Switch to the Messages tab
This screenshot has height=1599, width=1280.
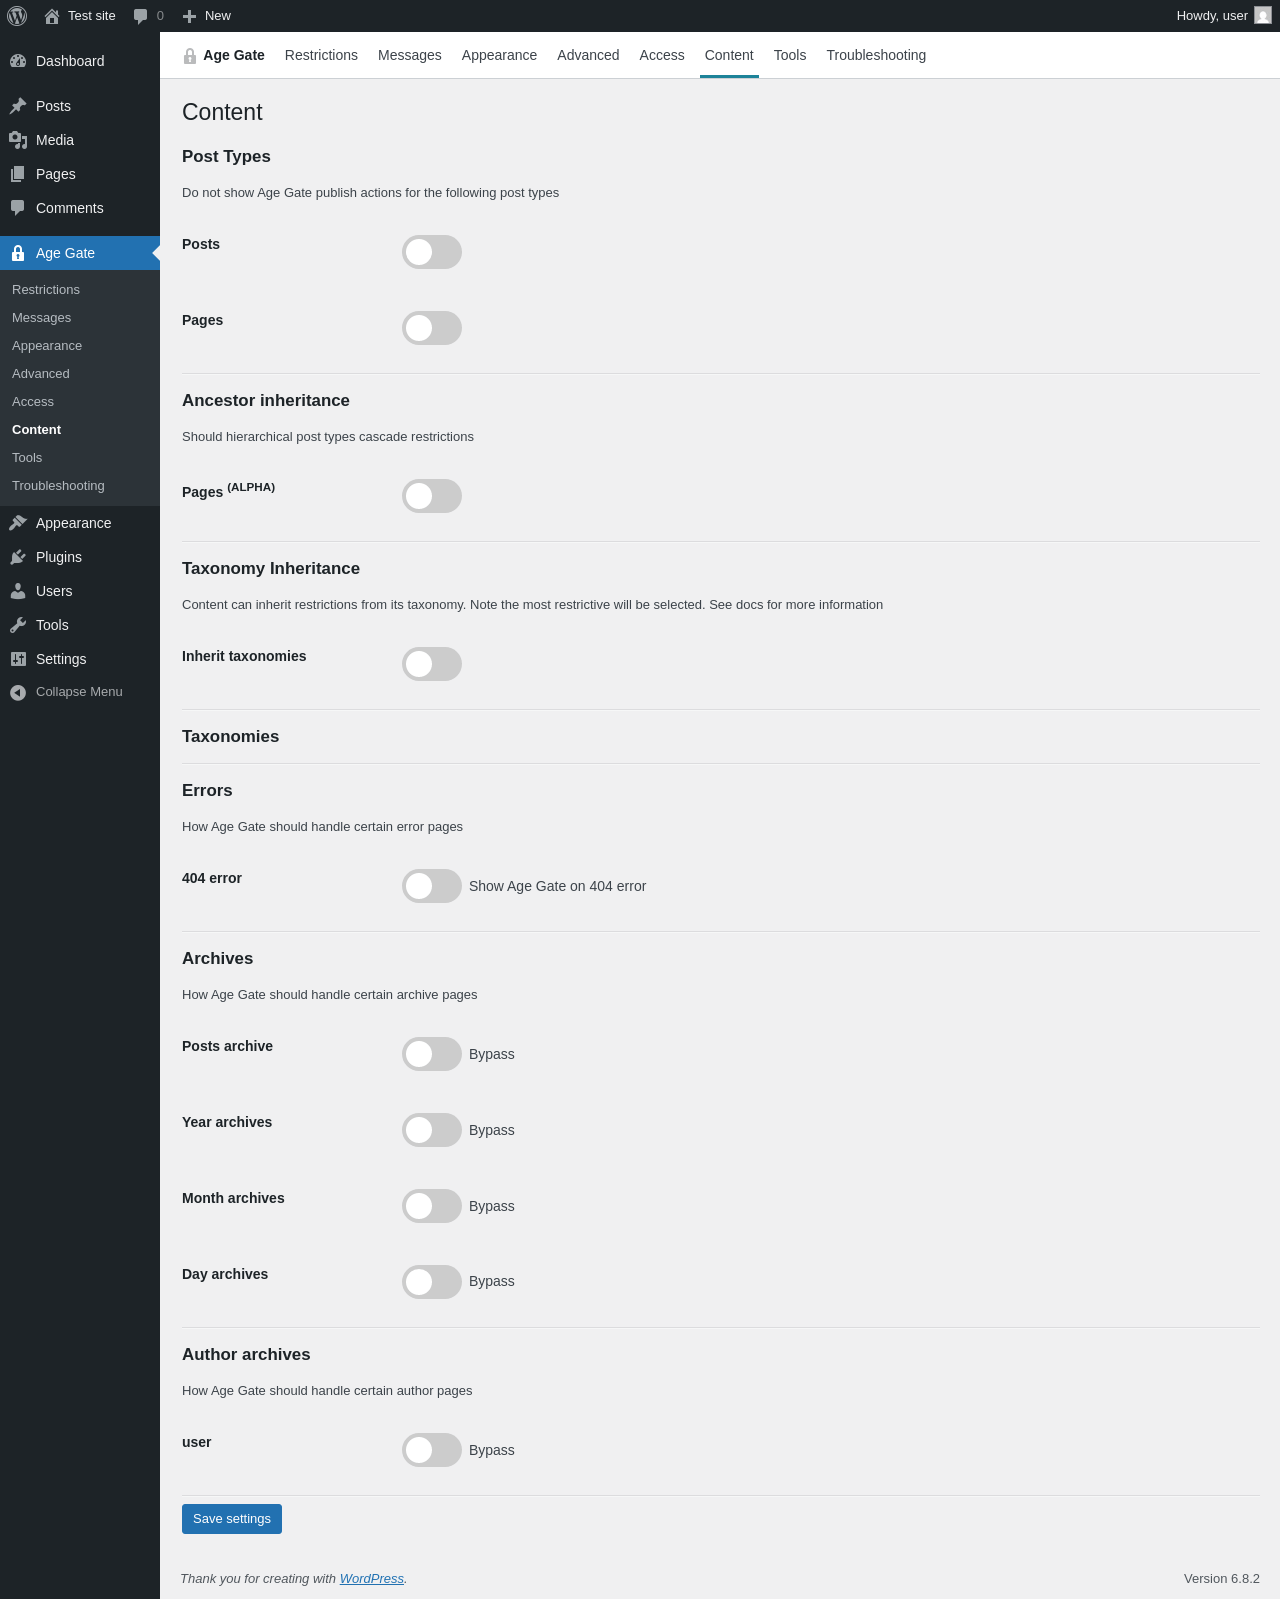coord(410,55)
